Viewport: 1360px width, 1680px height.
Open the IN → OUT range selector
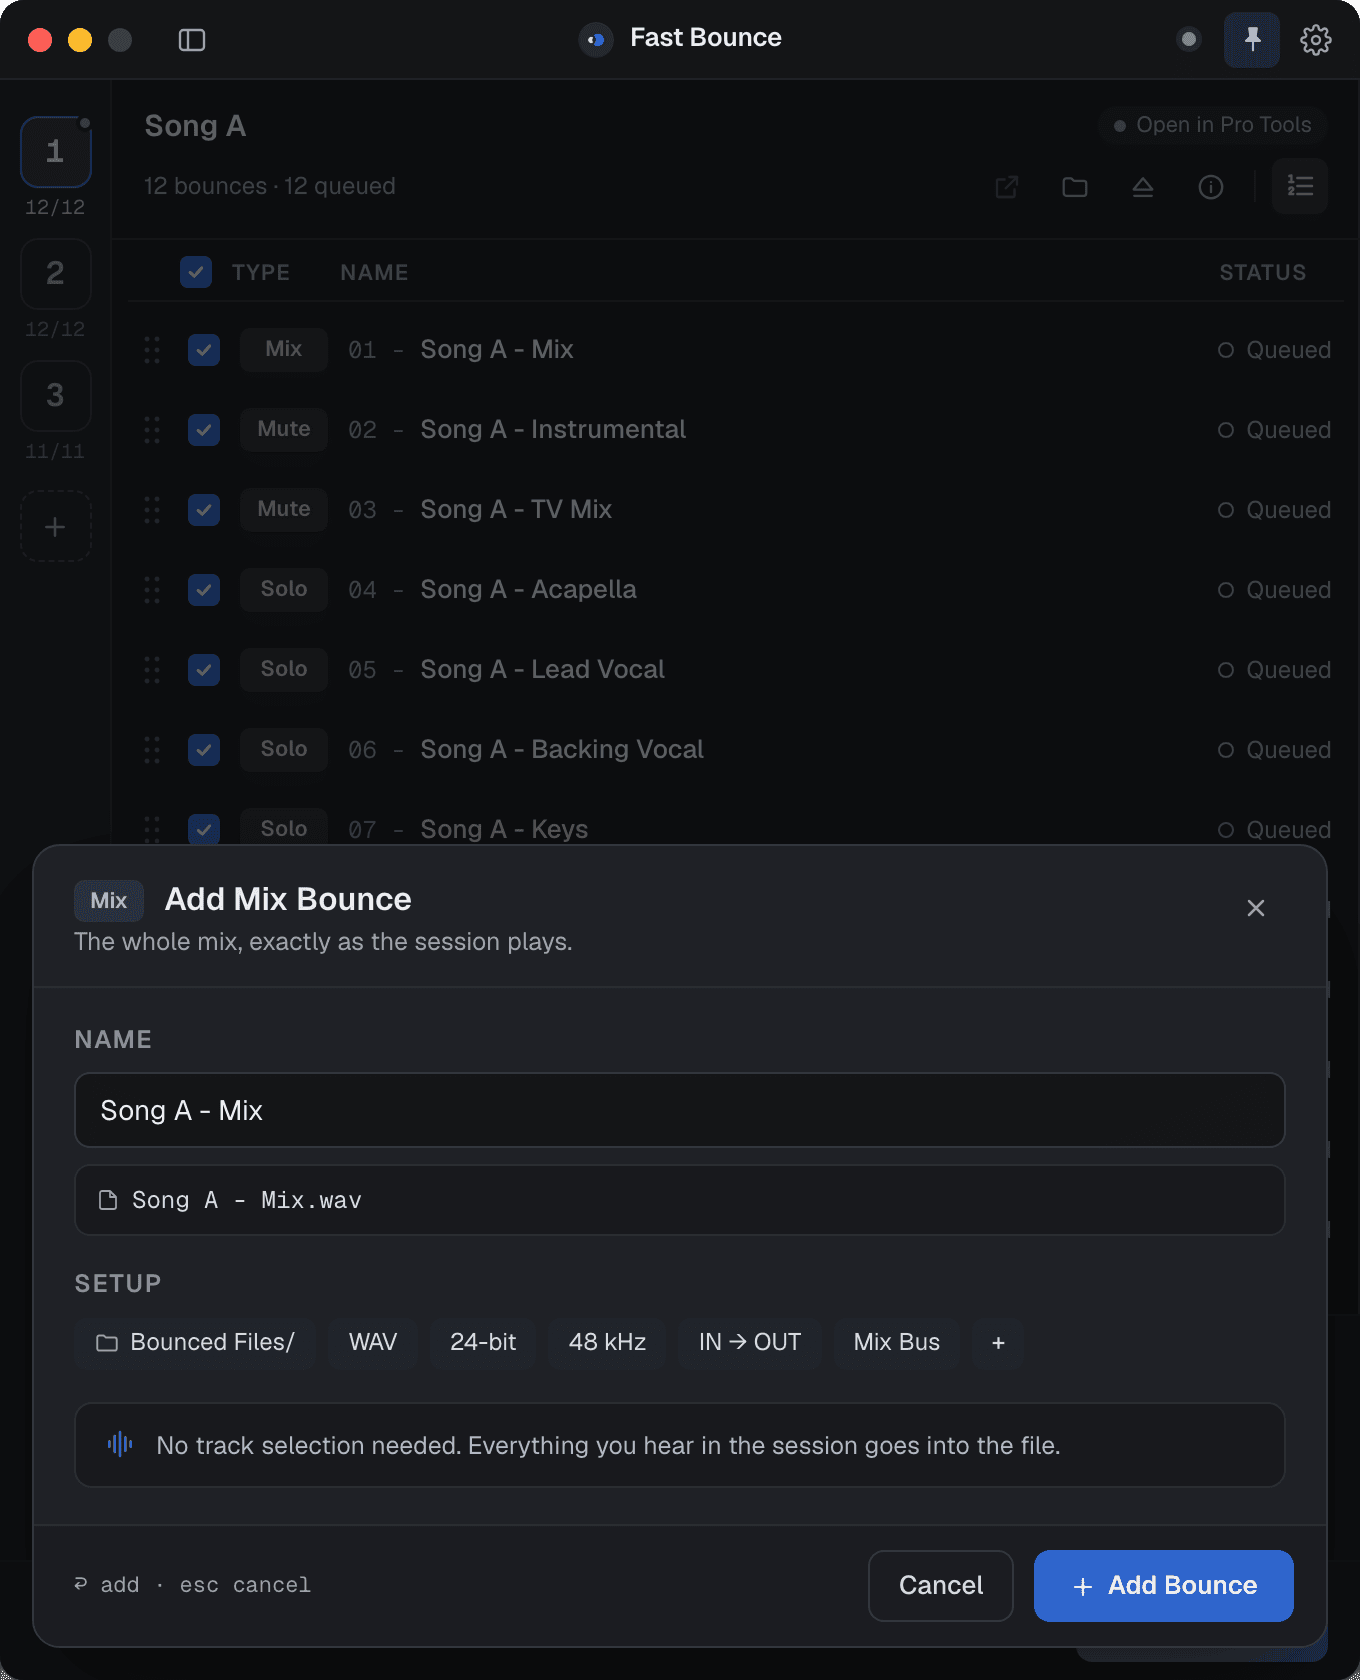(x=750, y=1342)
